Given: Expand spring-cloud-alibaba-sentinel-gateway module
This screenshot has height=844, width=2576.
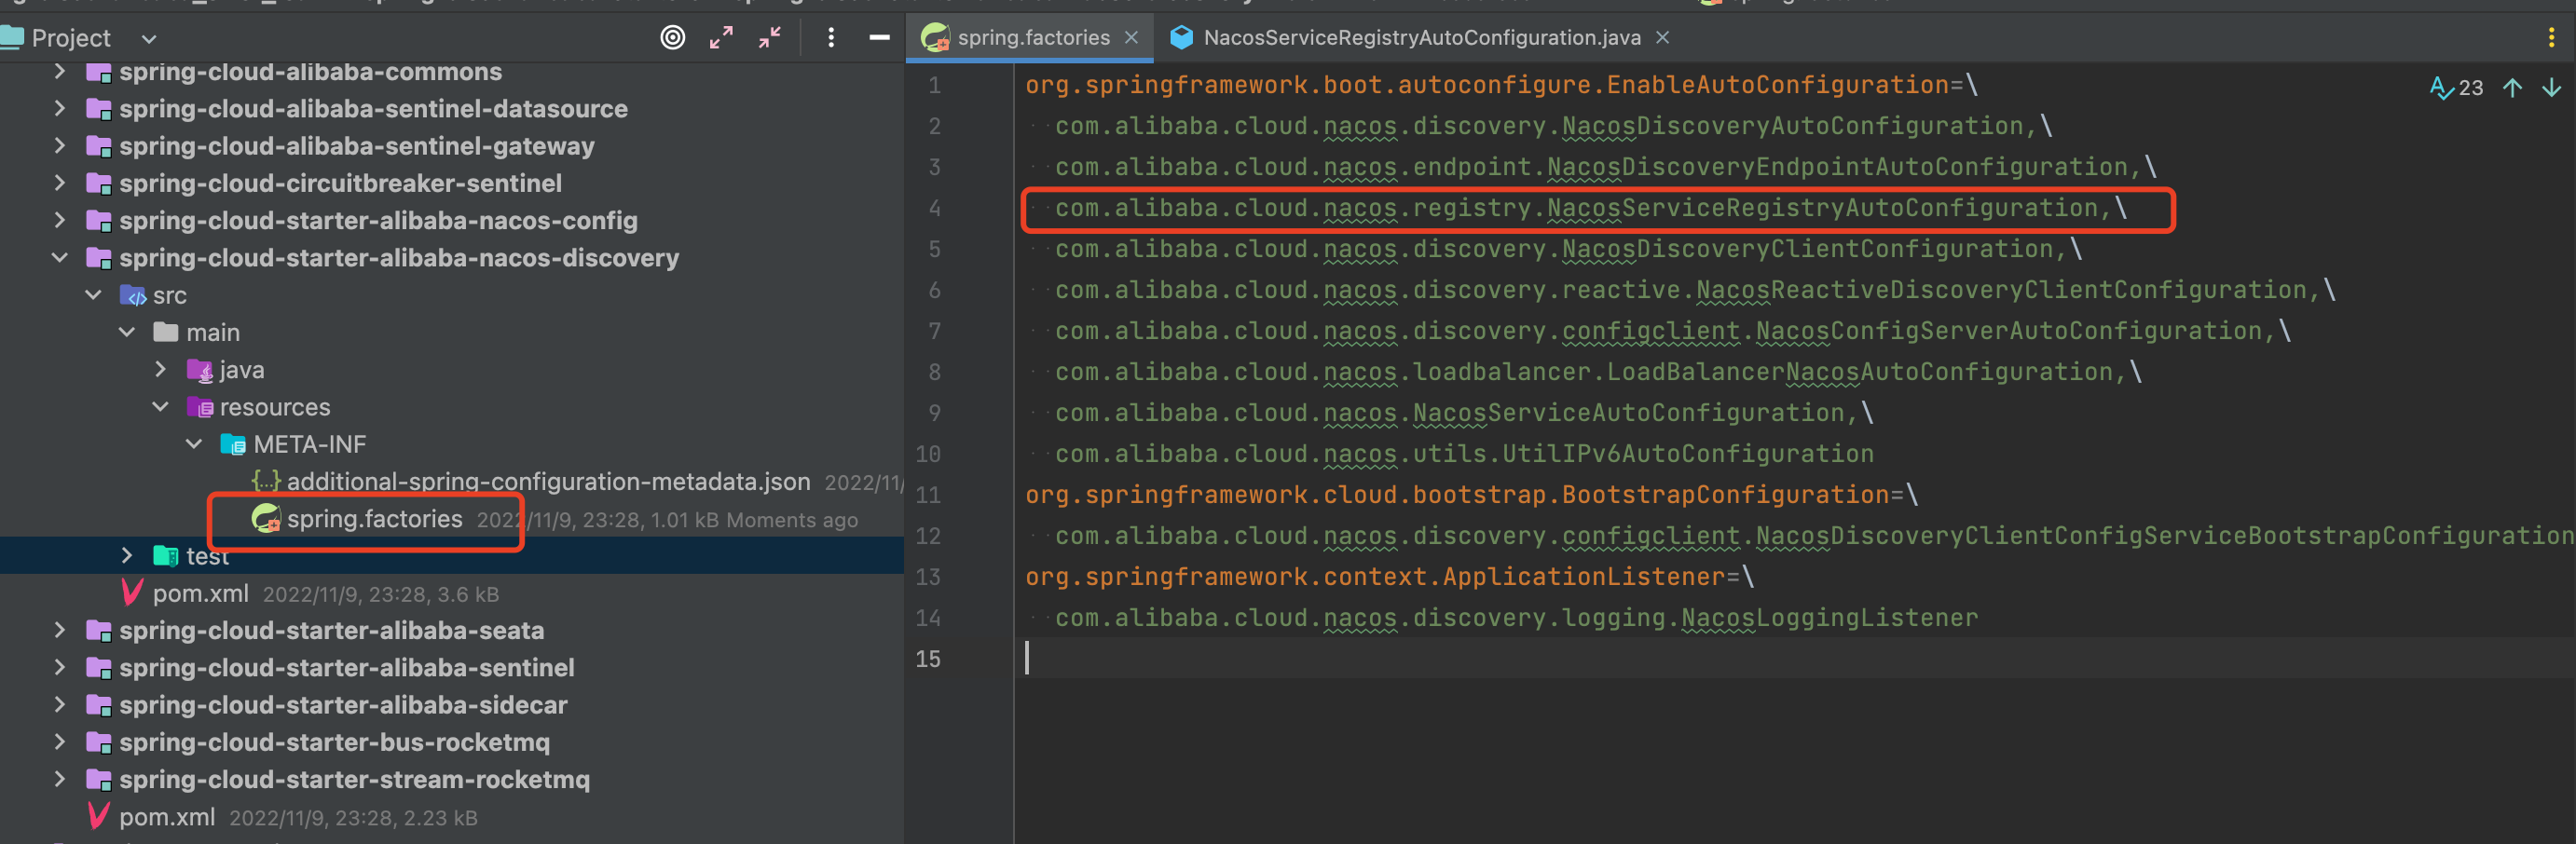Looking at the screenshot, I should [60, 146].
